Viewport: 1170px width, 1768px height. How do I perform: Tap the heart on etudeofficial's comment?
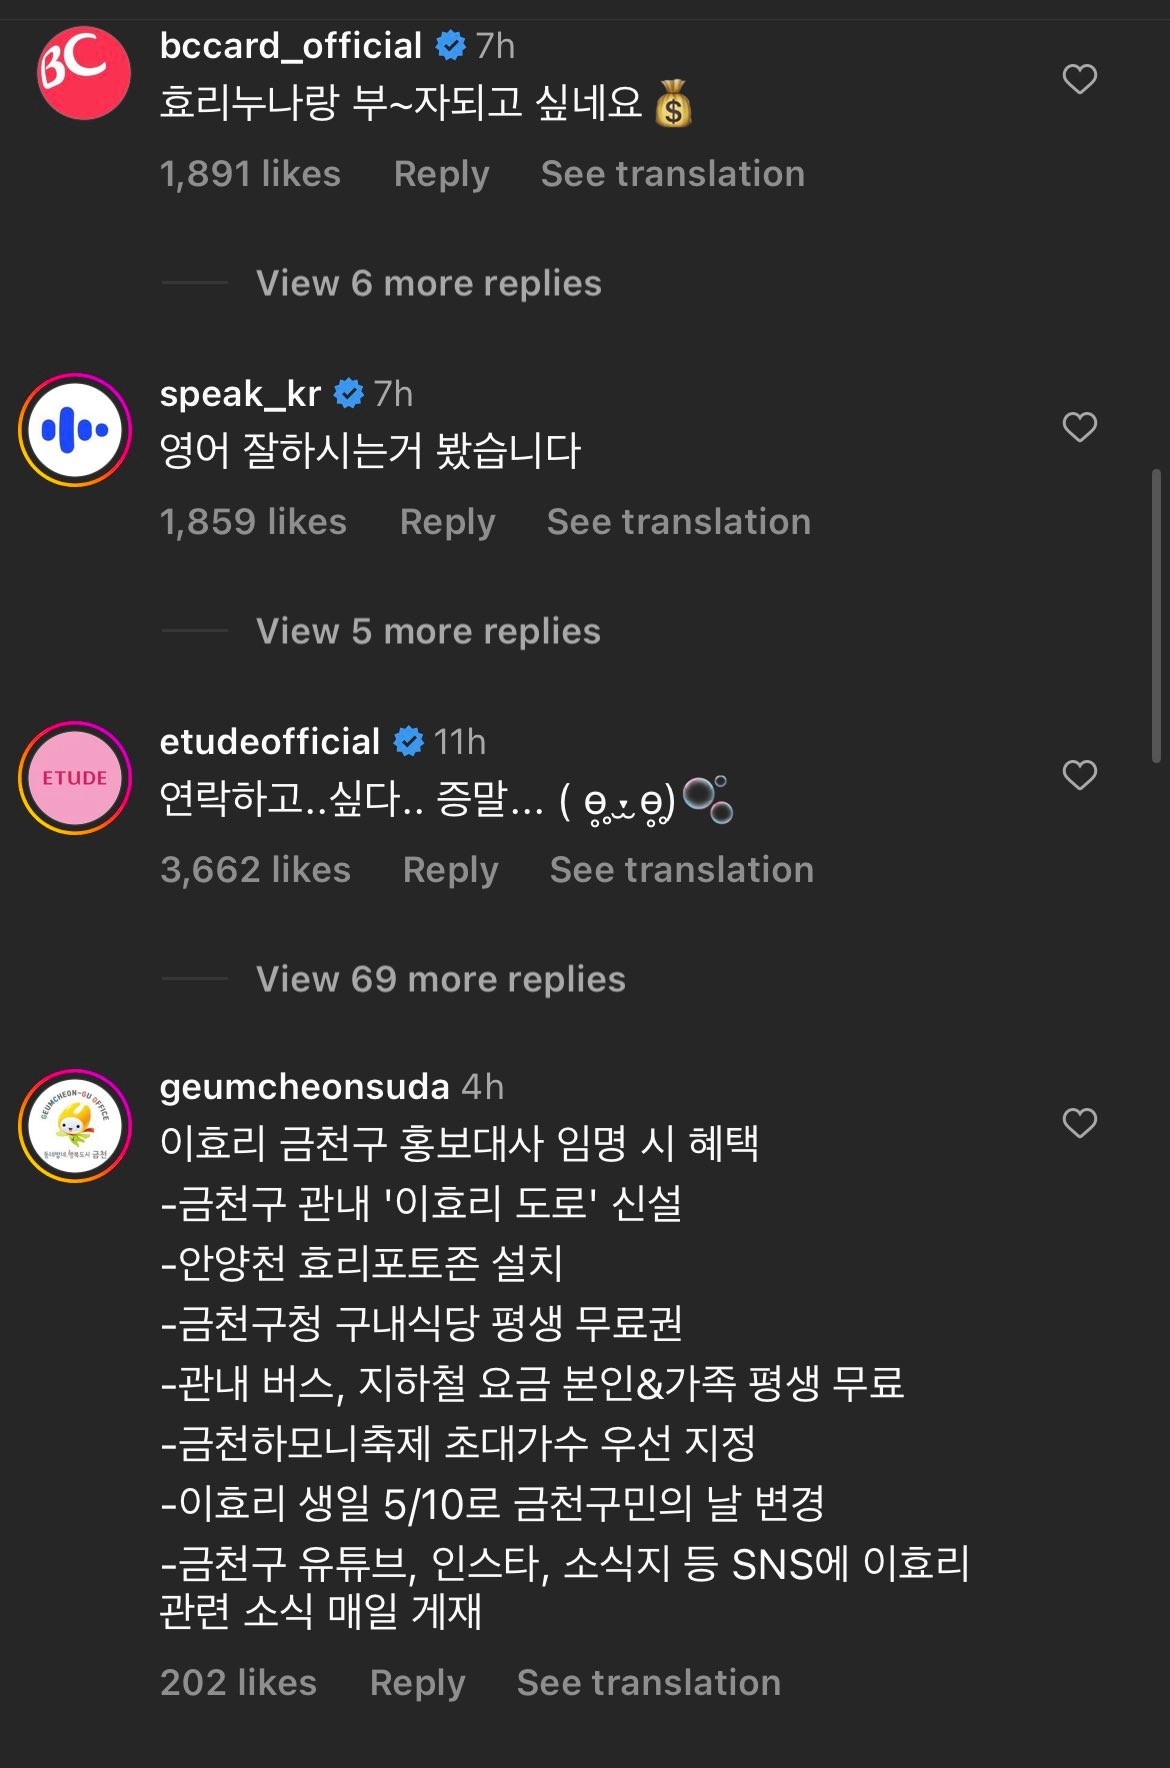point(1079,775)
